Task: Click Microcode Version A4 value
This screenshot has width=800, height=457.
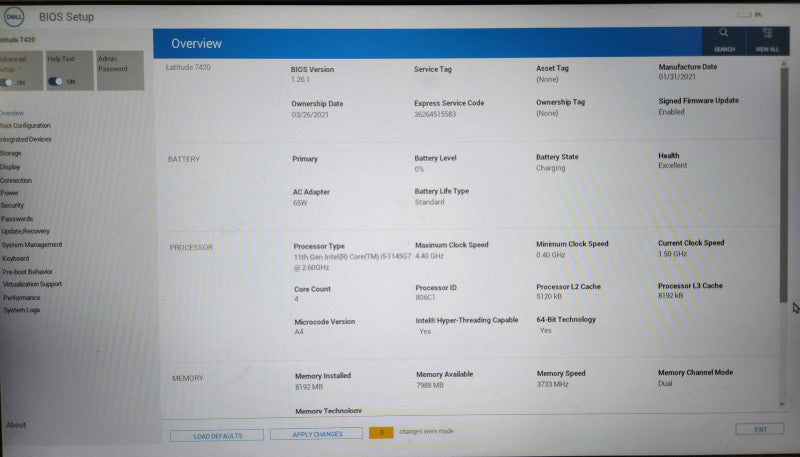Action: tap(299, 332)
